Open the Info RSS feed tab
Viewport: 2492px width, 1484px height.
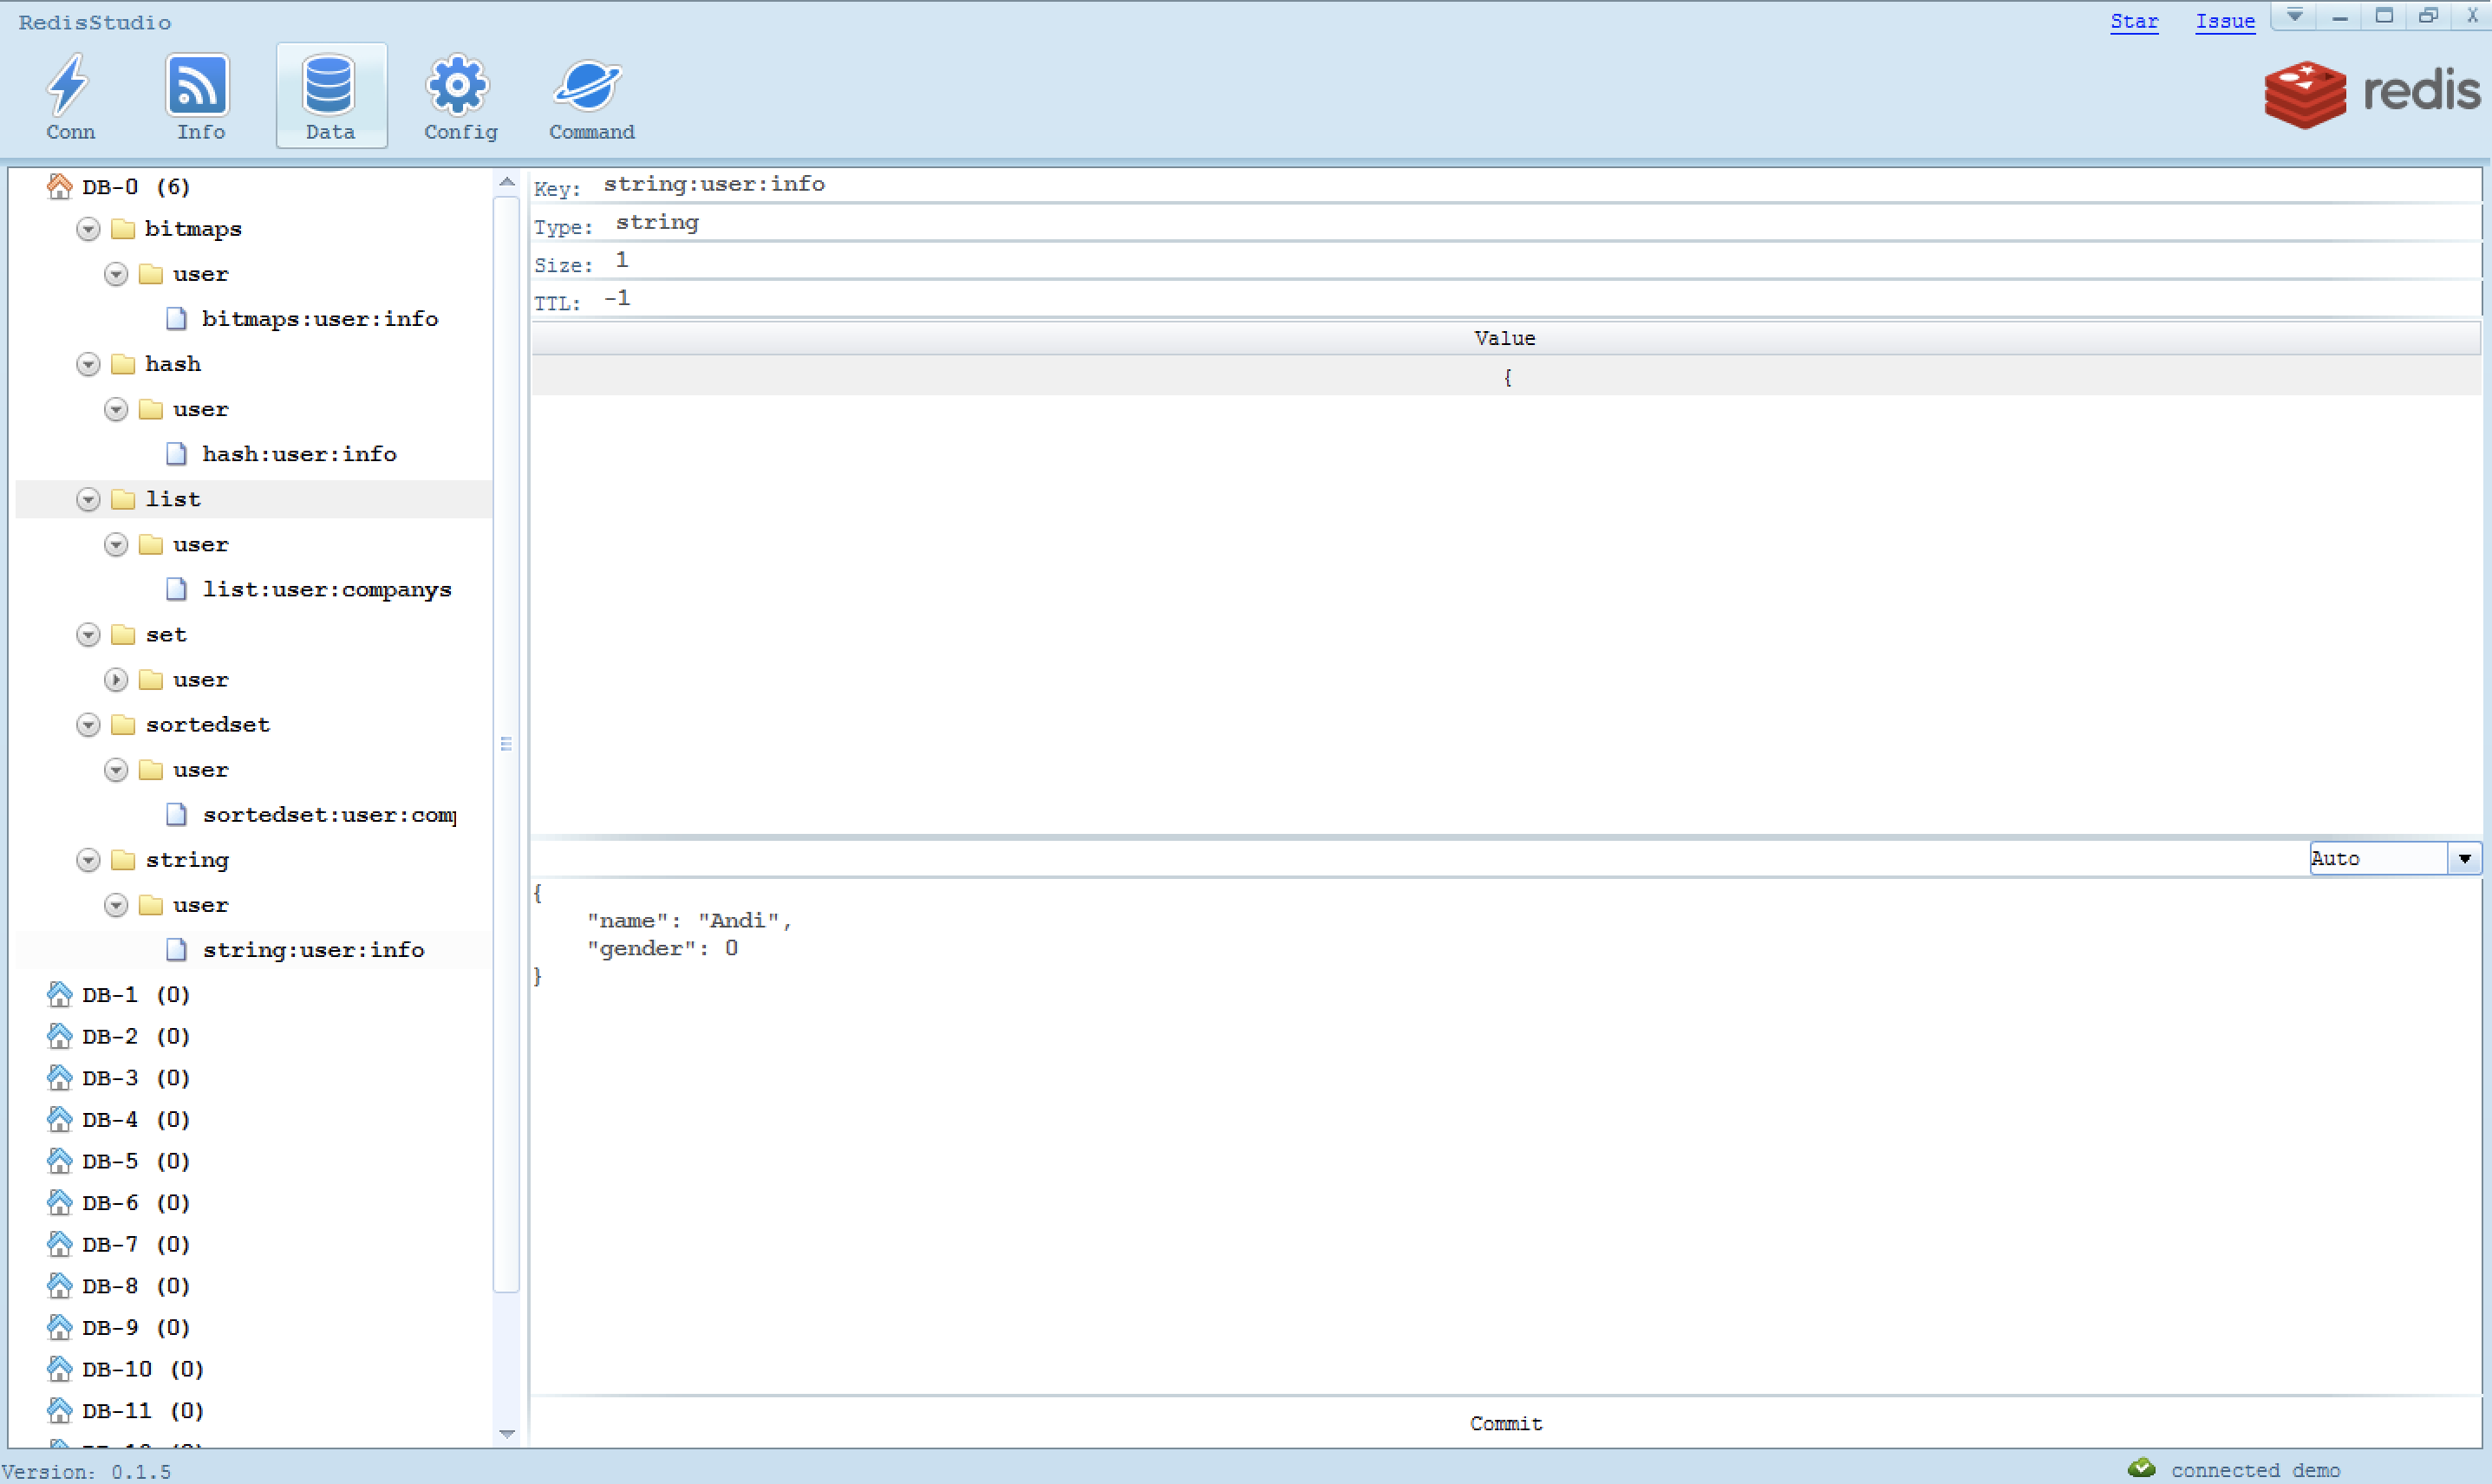[x=200, y=97]
